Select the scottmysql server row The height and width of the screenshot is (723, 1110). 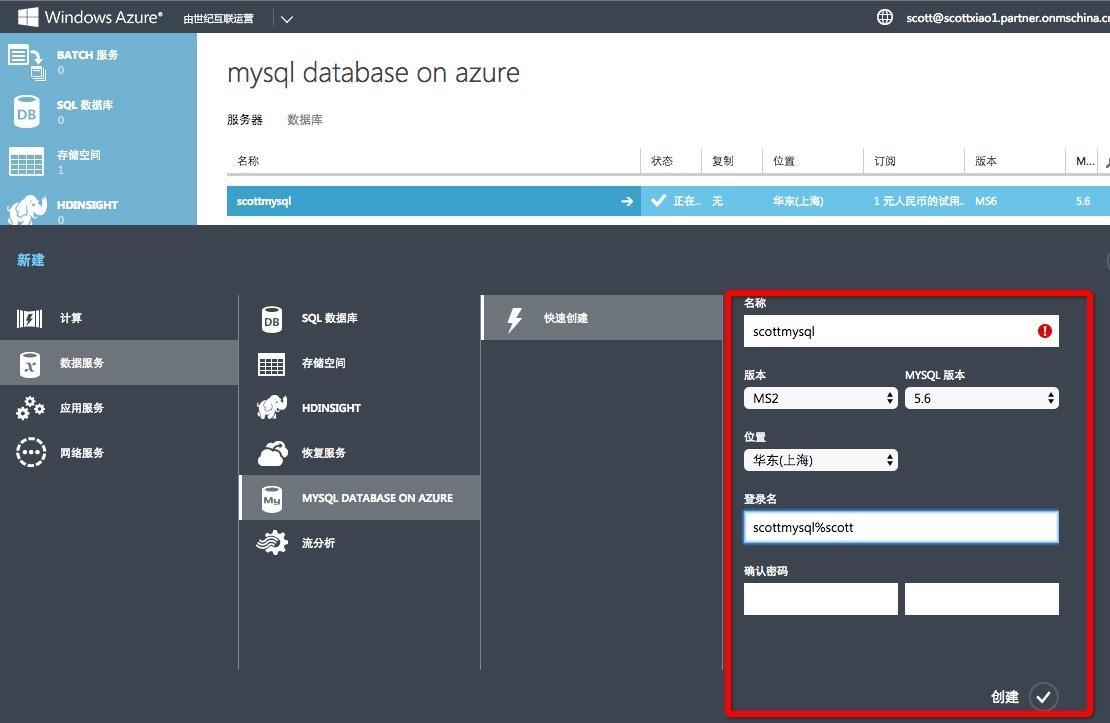[x=668, y=201]
